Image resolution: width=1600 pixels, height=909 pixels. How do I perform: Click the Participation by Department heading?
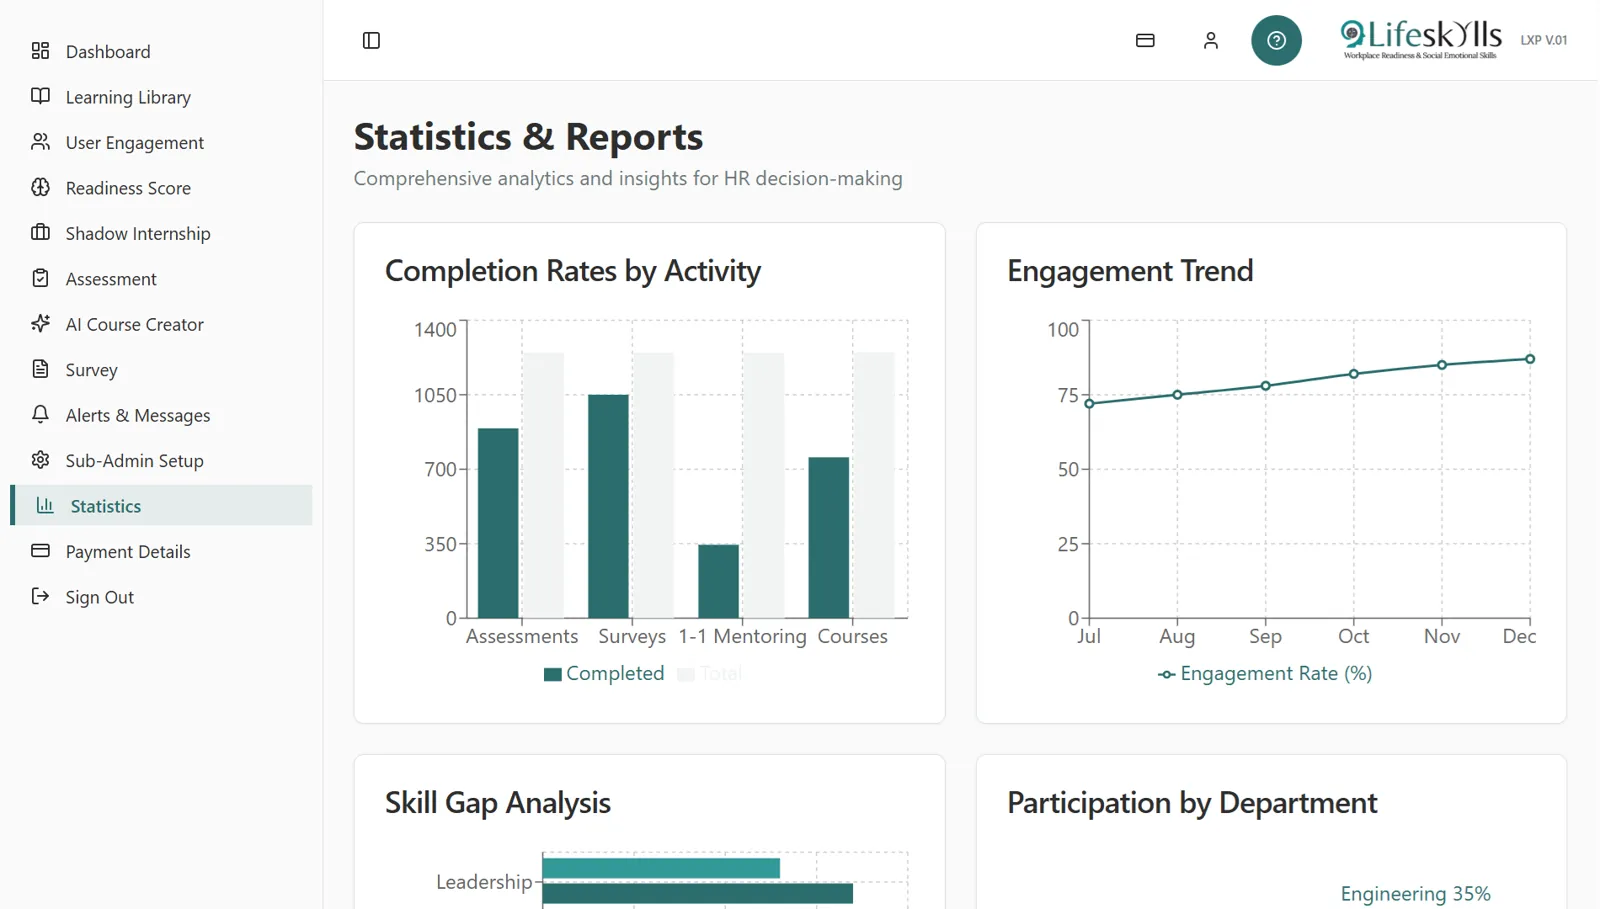(1192, 803)
